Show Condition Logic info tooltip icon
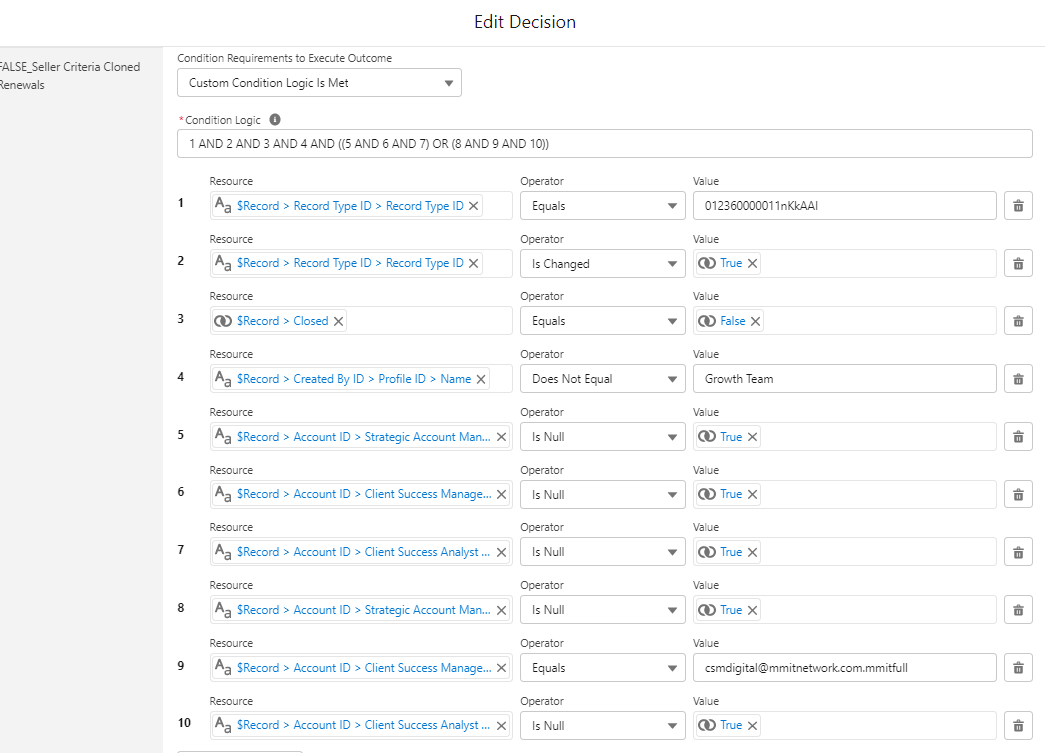The height and width of the screenshot is (753, 1045). 275,120
